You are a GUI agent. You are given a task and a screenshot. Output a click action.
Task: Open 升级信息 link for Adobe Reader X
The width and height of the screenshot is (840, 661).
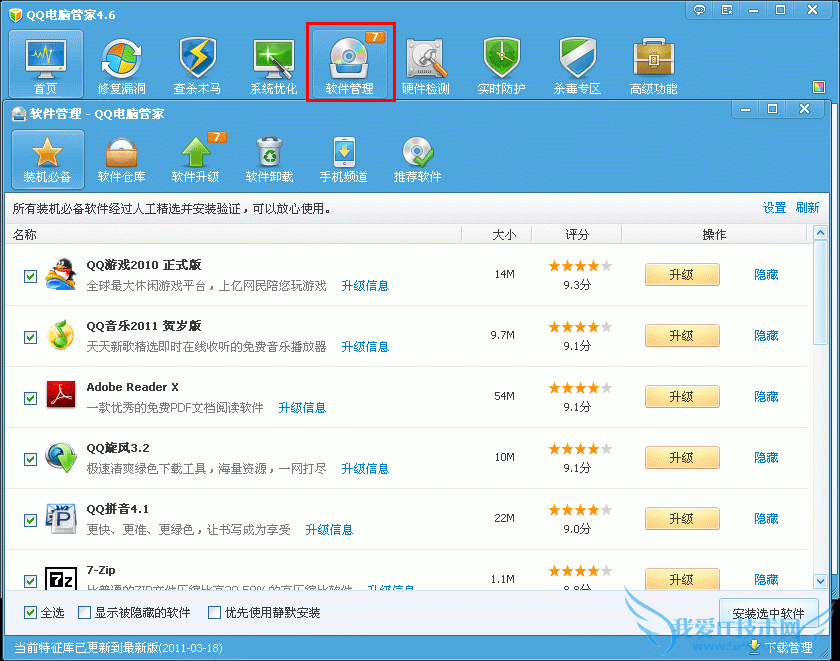(302, 408)
